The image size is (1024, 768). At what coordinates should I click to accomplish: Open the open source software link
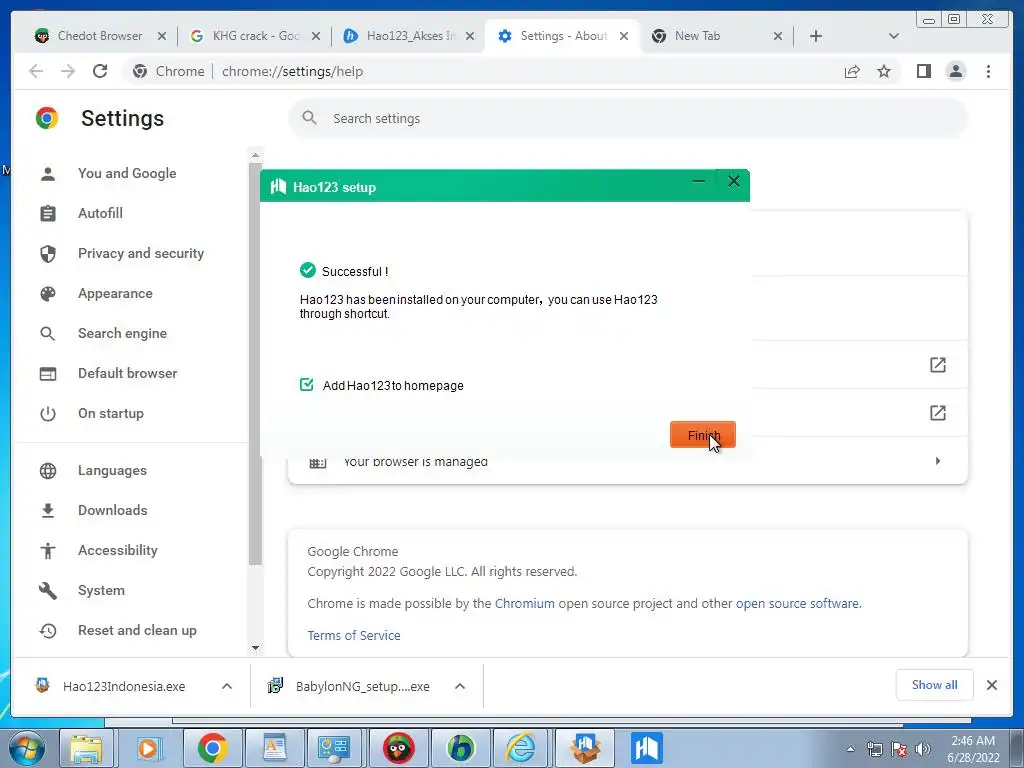click(x=797, y=603)
